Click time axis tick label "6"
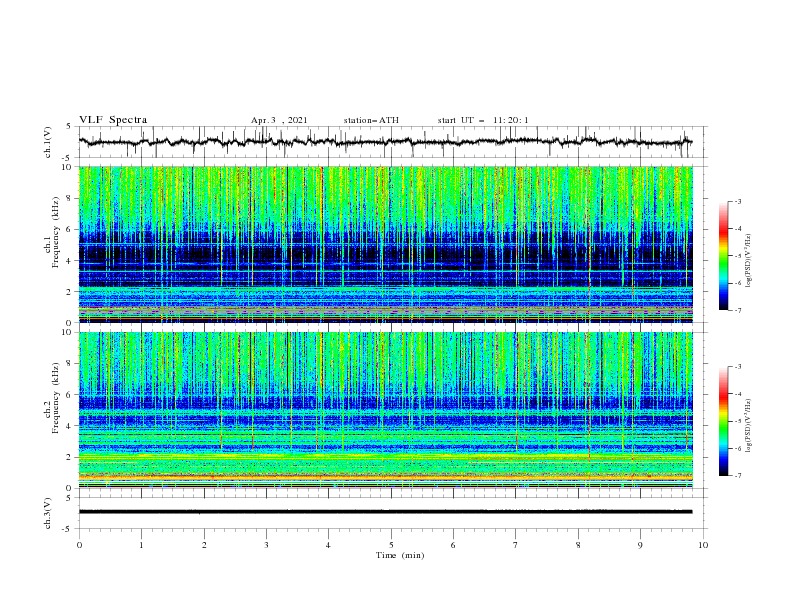This screenshot has height=612, width=792. pyautogui.click(x=453, y=545)
